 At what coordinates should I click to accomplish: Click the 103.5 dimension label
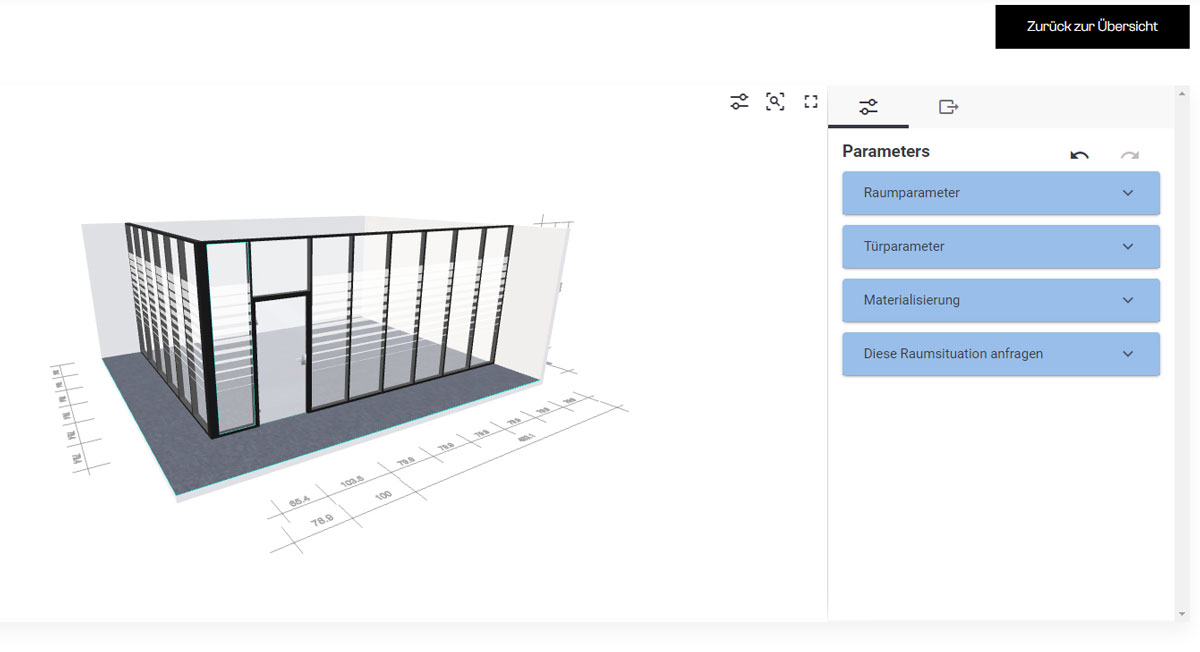coord(351,484)
